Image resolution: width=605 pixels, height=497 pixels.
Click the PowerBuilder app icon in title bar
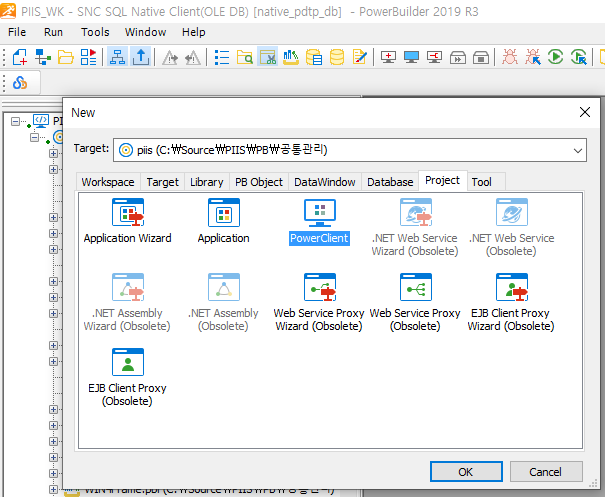tap(8, 11)
